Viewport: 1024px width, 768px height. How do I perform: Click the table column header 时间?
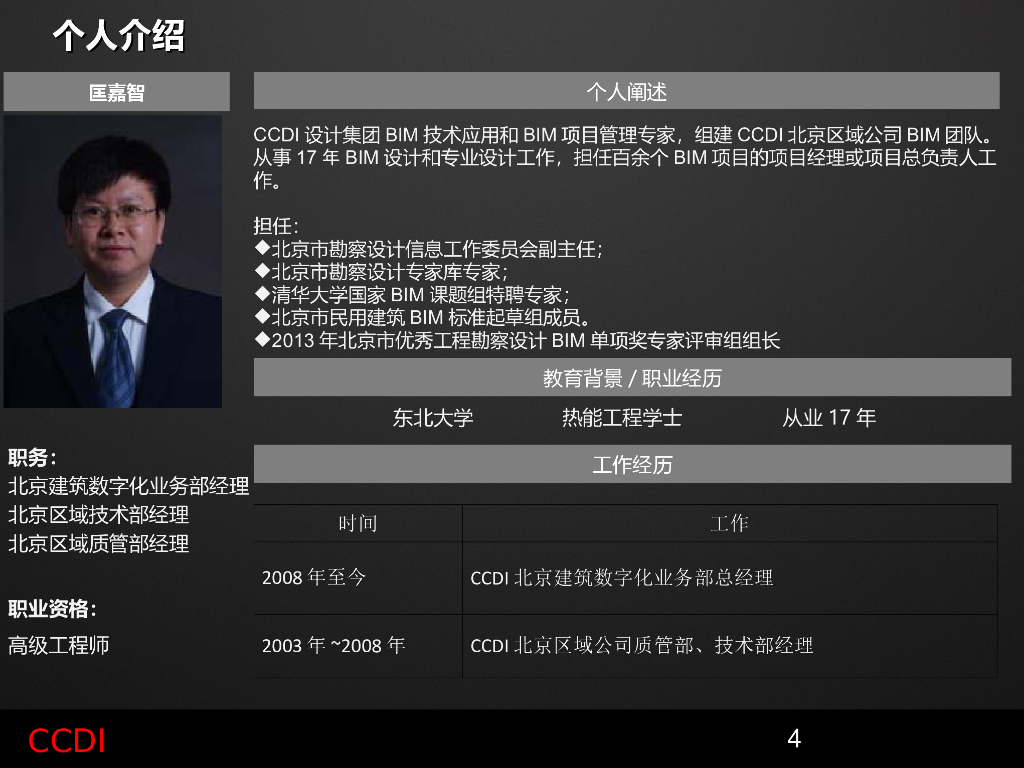[358, 523]
